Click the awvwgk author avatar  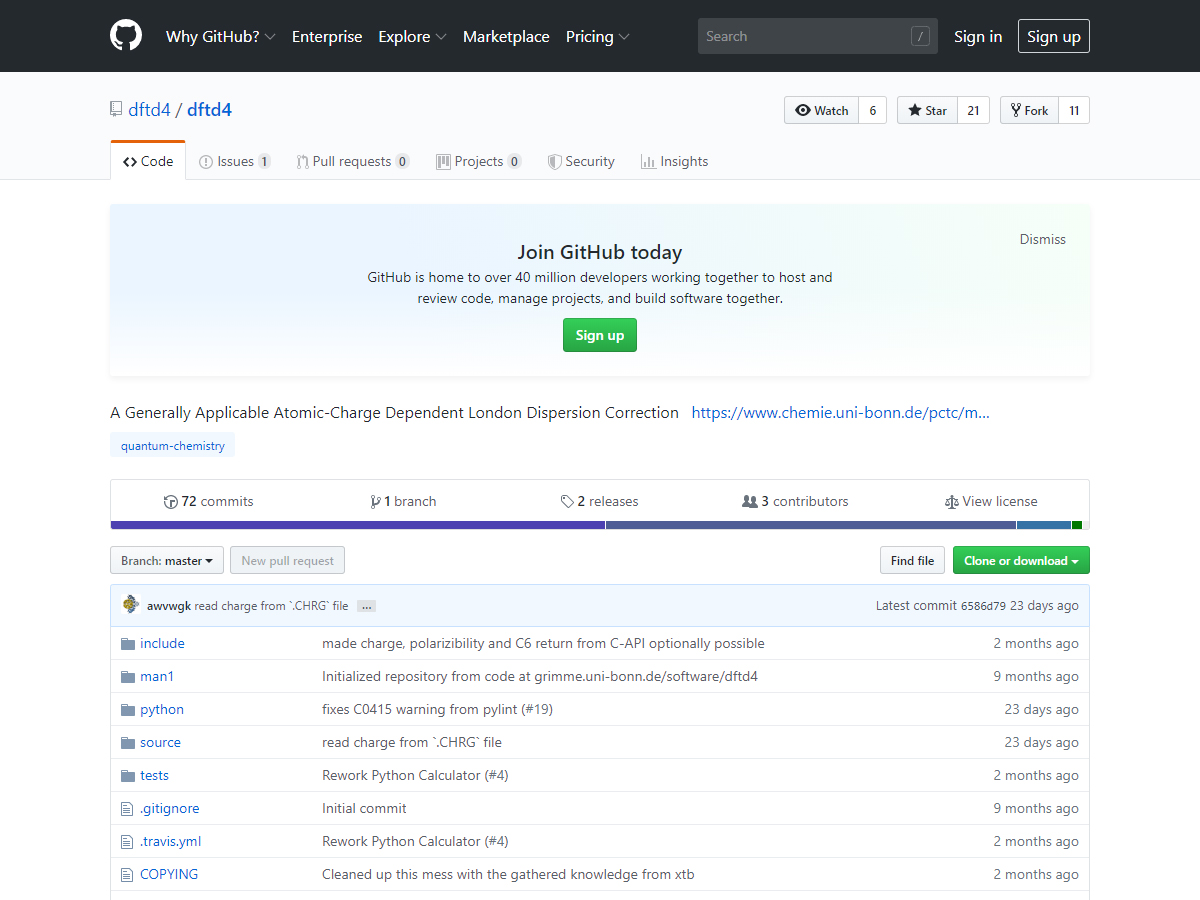(130, 604)
